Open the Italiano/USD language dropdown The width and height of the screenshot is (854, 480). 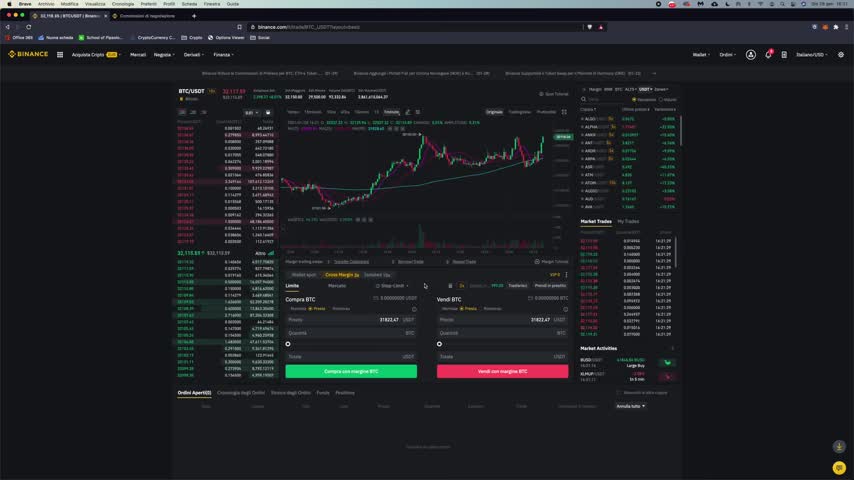coord(812,54)
